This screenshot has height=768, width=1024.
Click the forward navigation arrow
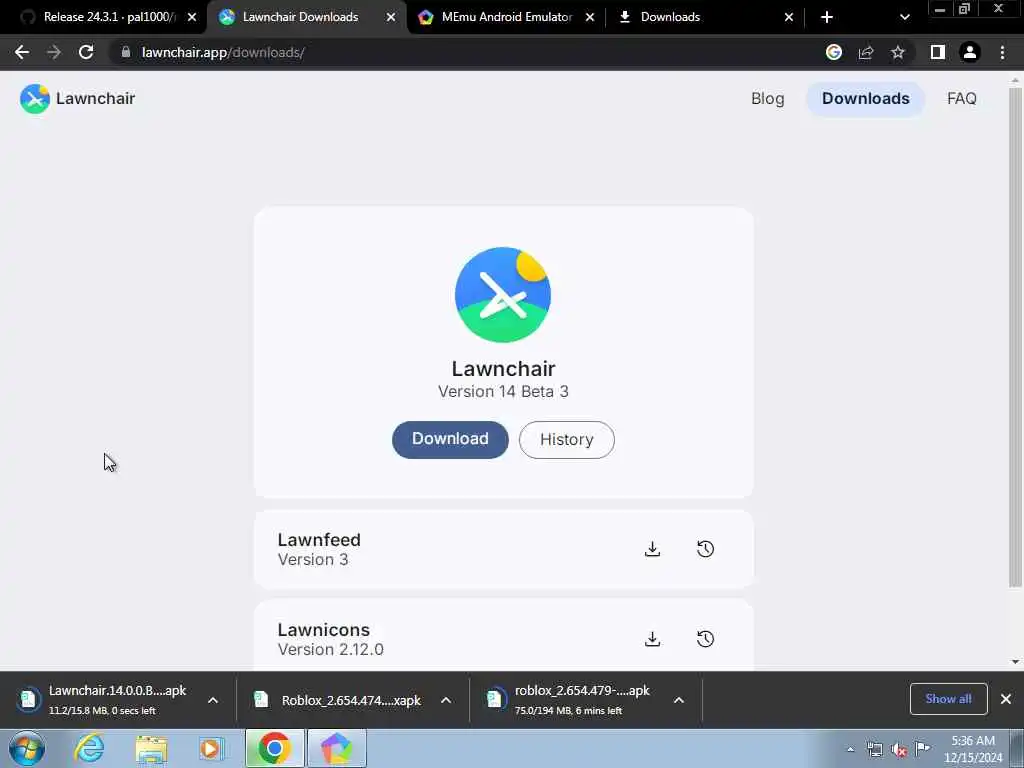54,52
